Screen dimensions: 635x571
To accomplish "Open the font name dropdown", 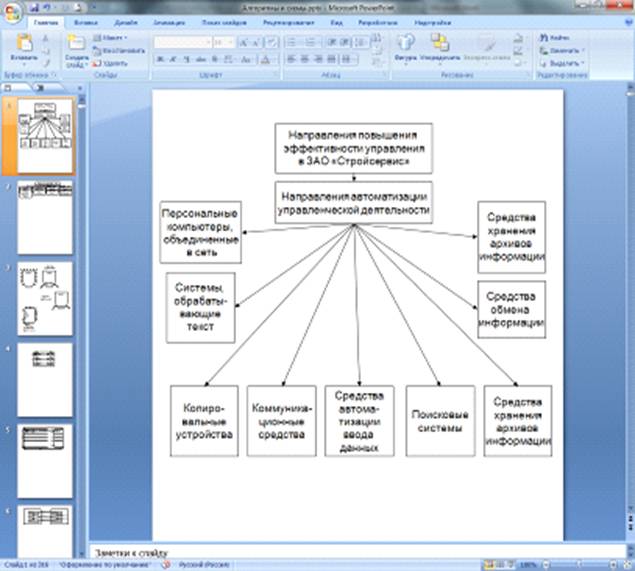I will click(x=207, y=42).
